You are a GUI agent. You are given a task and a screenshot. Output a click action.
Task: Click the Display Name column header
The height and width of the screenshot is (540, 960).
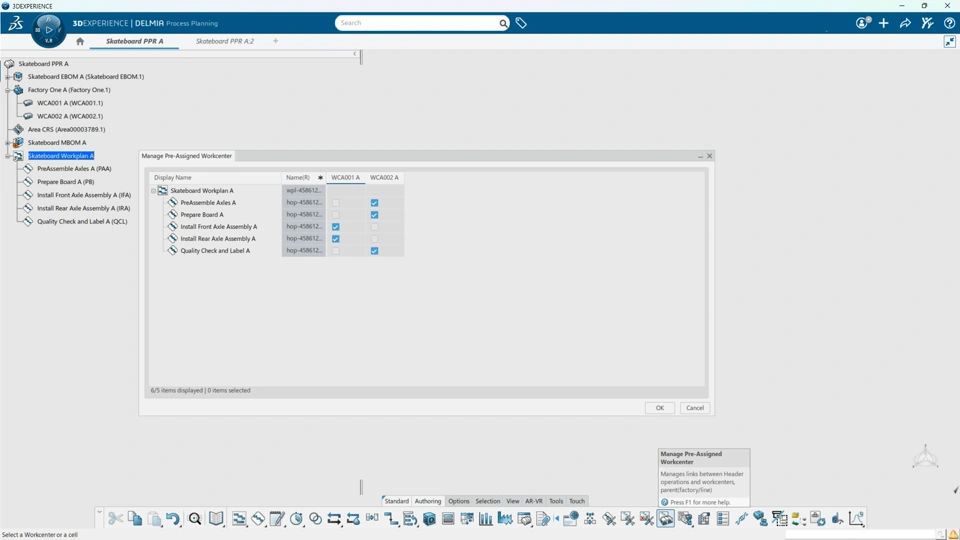(x=216, y=178)
